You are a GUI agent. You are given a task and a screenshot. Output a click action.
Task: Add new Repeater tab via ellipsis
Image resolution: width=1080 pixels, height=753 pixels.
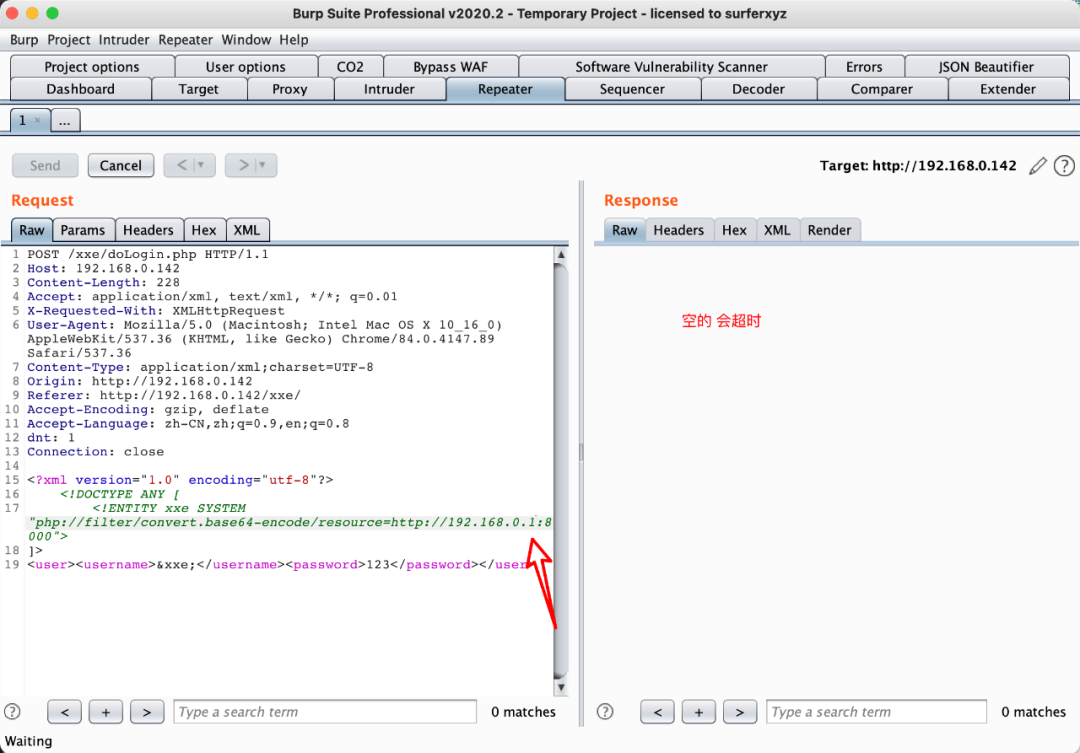click(x=65, y=121)
